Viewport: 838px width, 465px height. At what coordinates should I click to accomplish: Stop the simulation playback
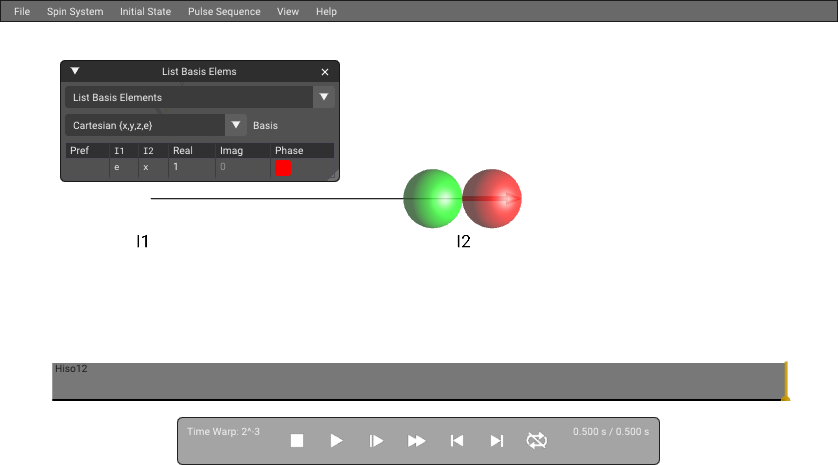297,440
